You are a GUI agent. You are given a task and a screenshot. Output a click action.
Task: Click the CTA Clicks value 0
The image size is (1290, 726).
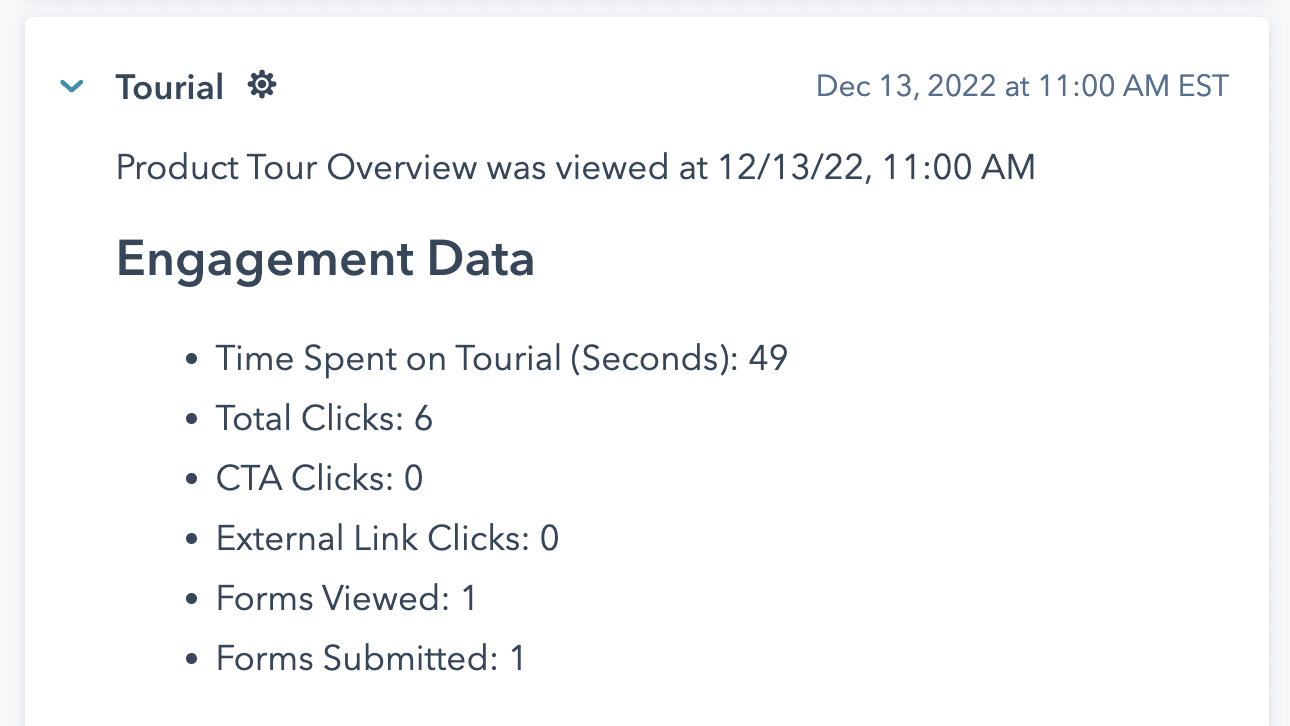[x=413, y=478]
